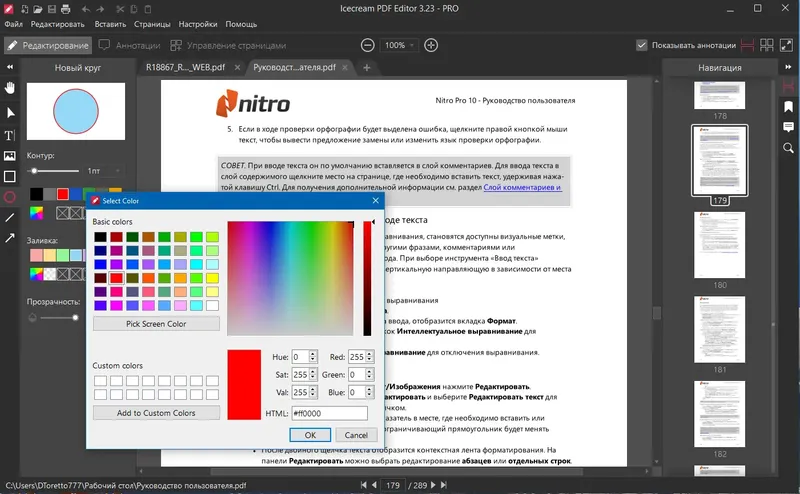This screenshot has width=800, height=494.
Task: Go to the next page in the bottom bar
Action: point(433,485)
